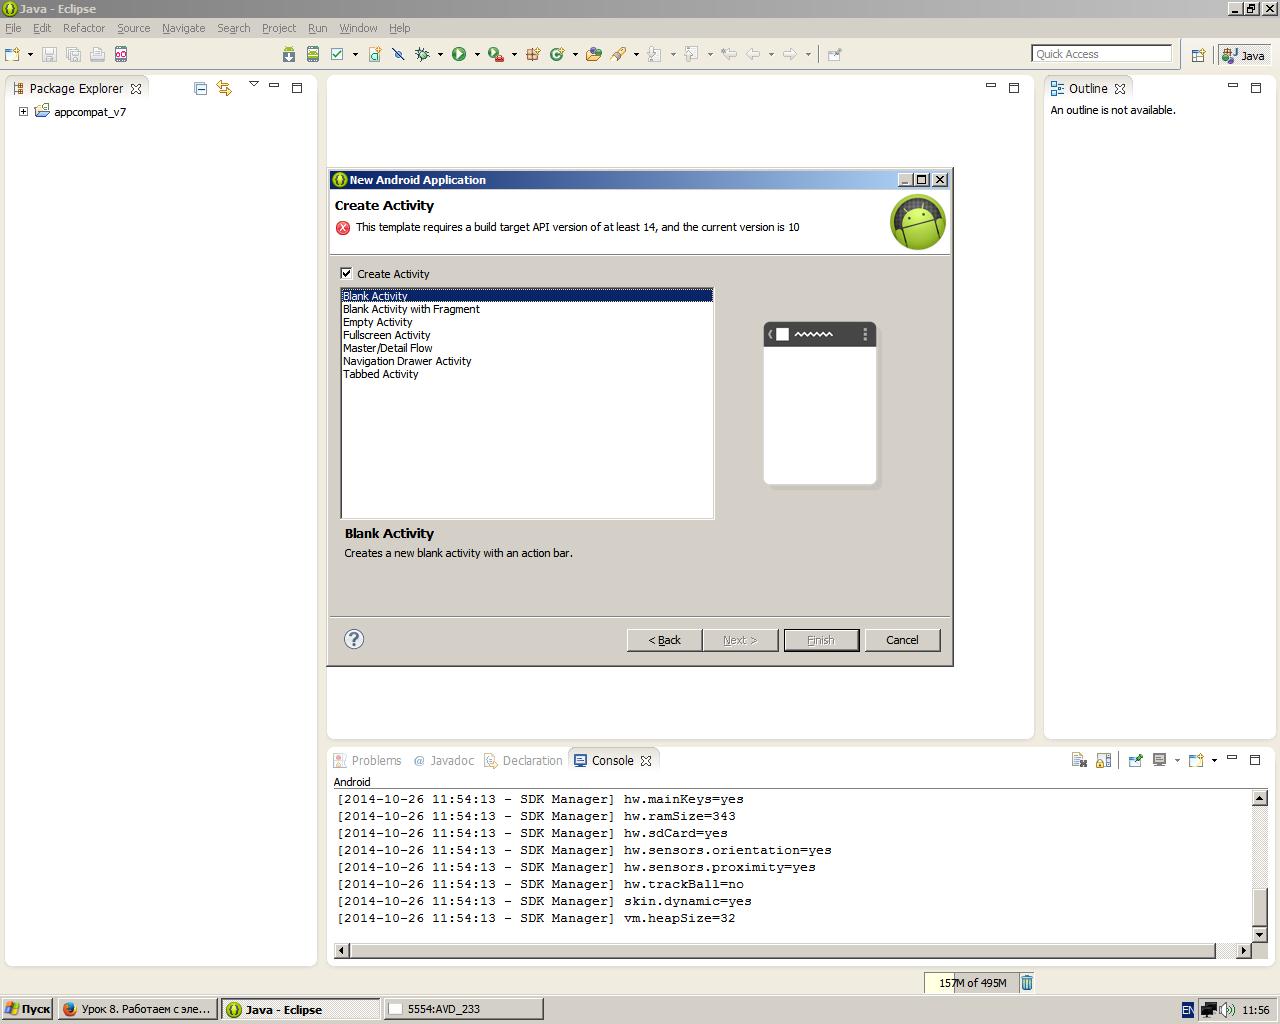This screenshot has height=1024, width=1280.
Task: Click the New wizard toolbar icon
Action: pos(13,54)
